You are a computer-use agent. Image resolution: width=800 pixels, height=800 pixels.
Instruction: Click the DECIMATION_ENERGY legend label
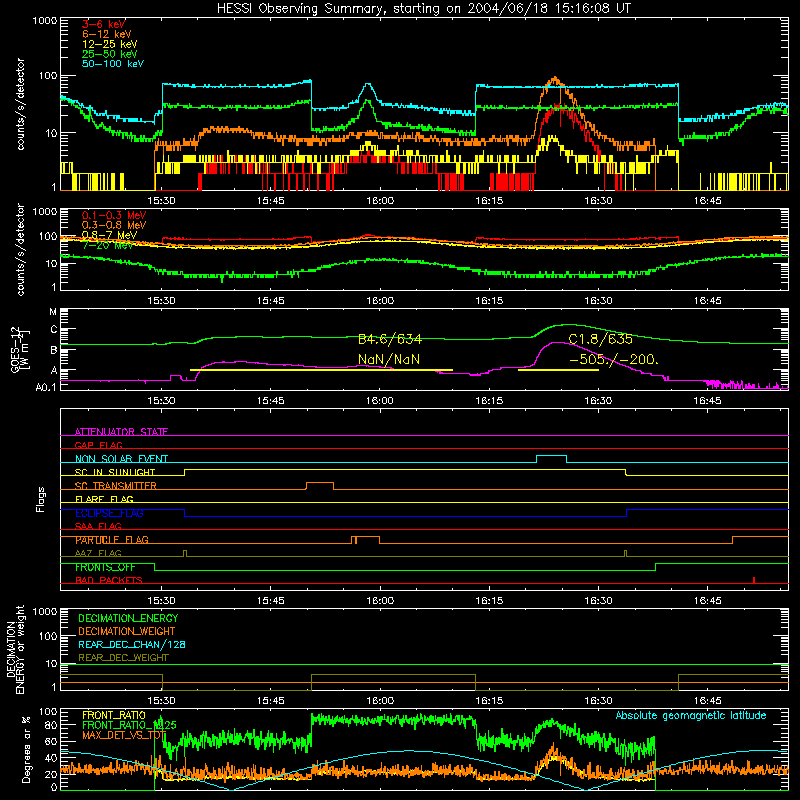(x=128, y=618)
